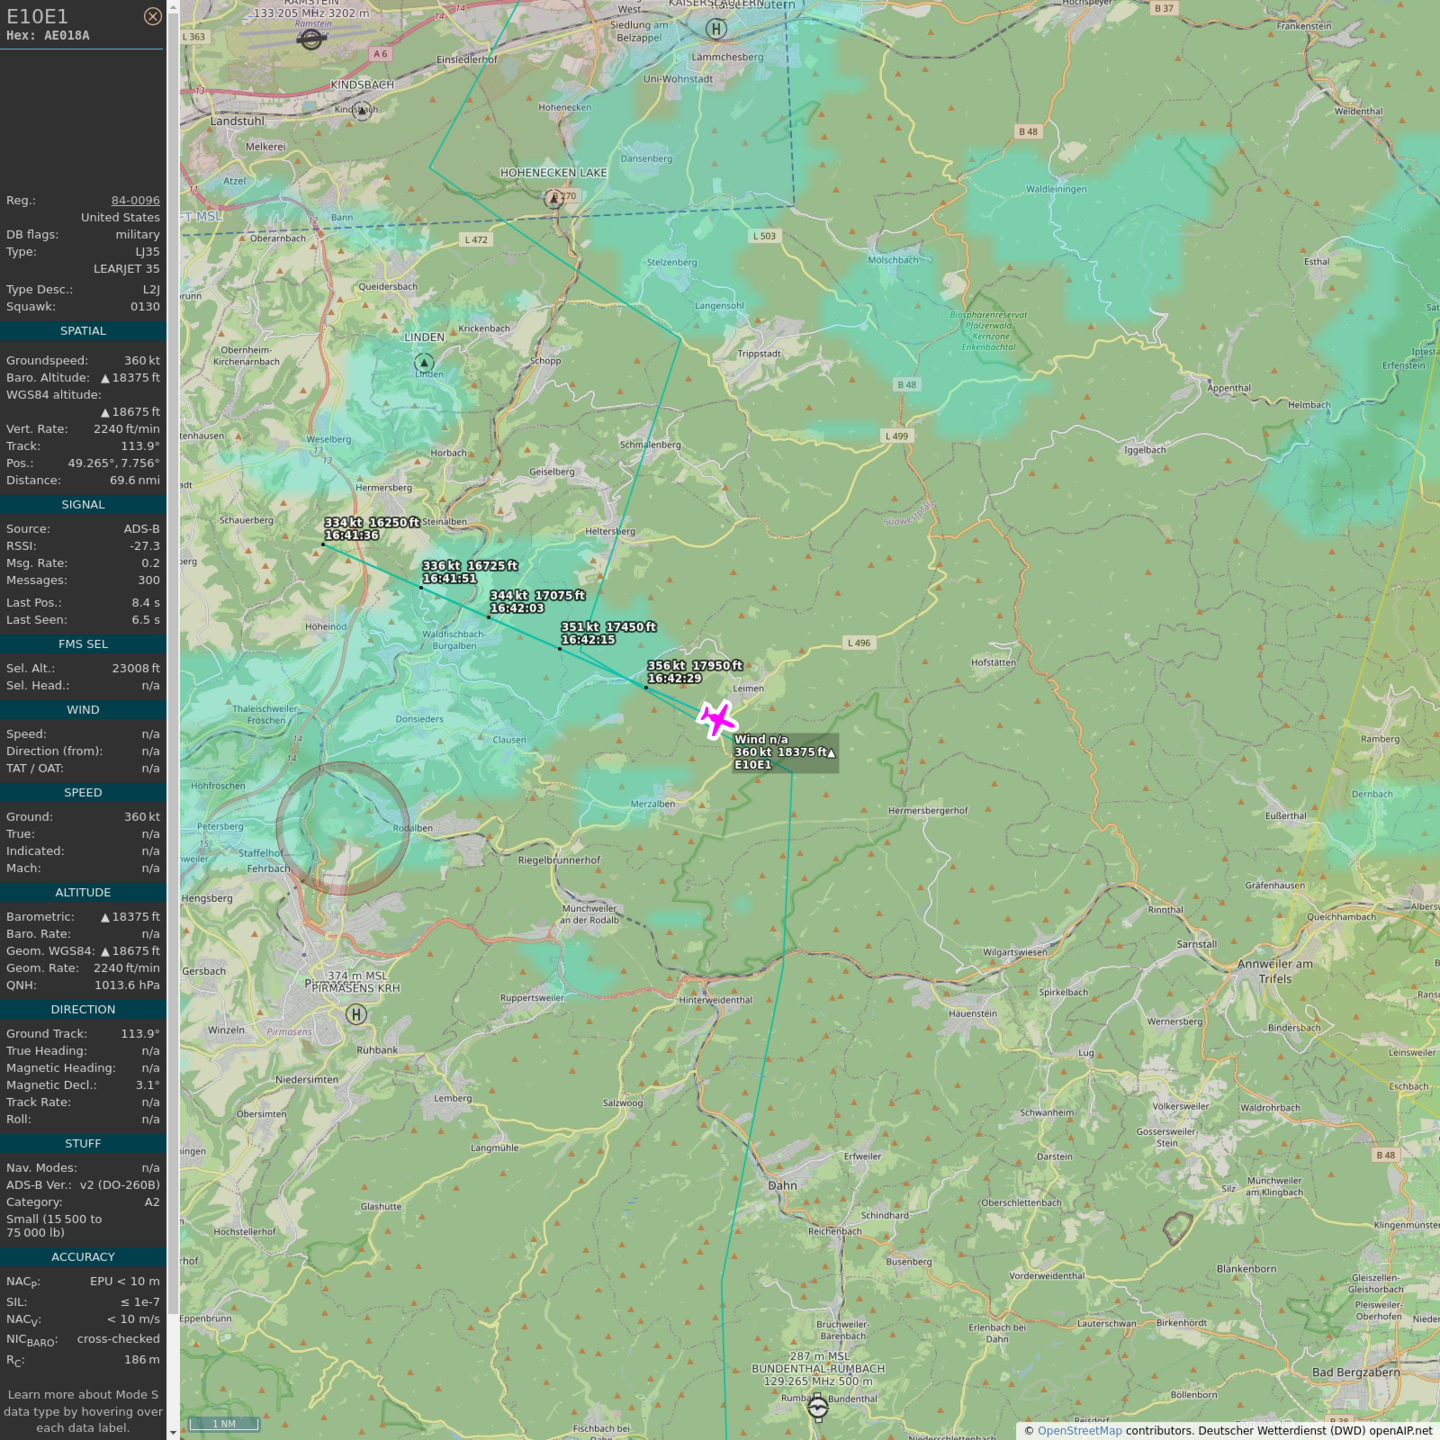Select the Bundenthal-Rumbach airfield icon

click(x=818, y=1408)
